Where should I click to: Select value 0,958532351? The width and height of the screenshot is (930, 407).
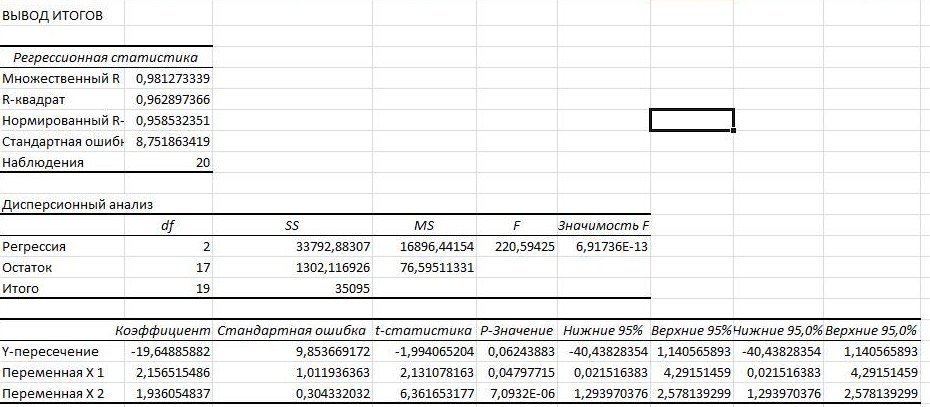(168, 120)
